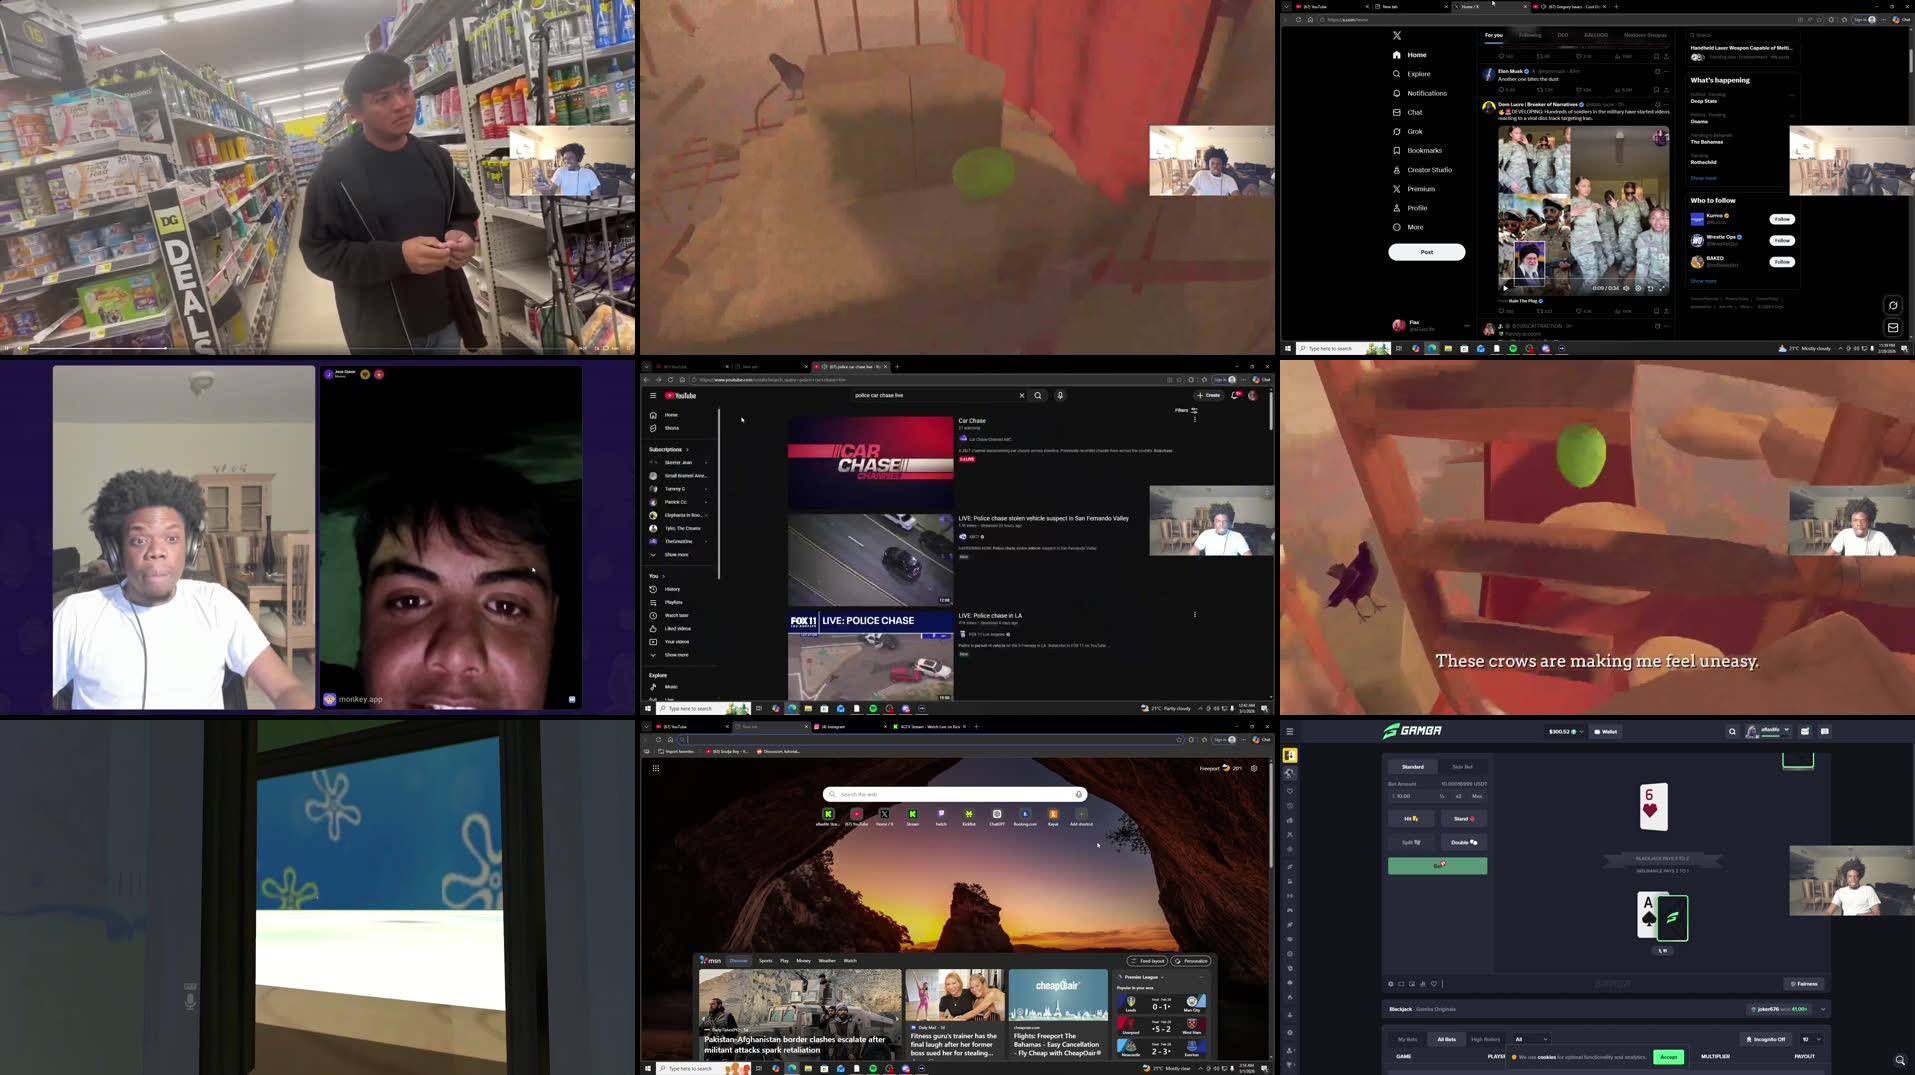Switch to the Side Bet tab in blackjack

click(x=1464, y=766)
